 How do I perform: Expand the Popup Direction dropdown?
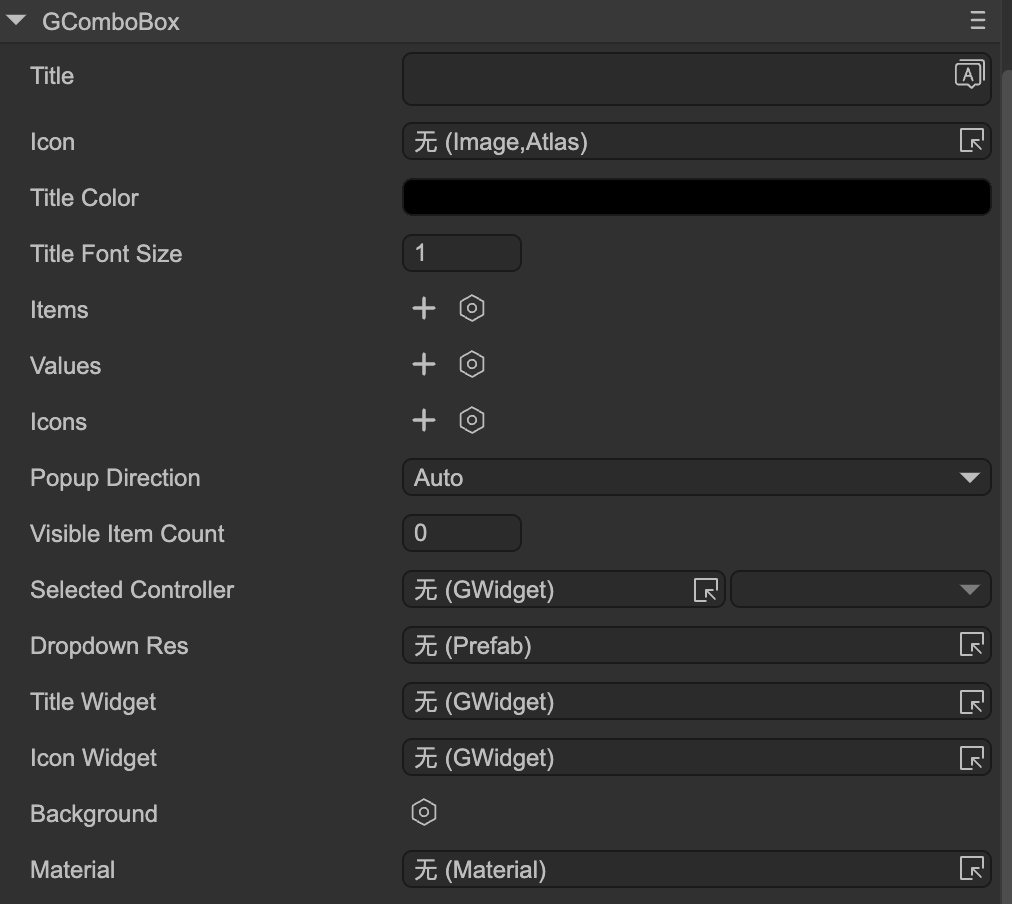coord(696,478)
